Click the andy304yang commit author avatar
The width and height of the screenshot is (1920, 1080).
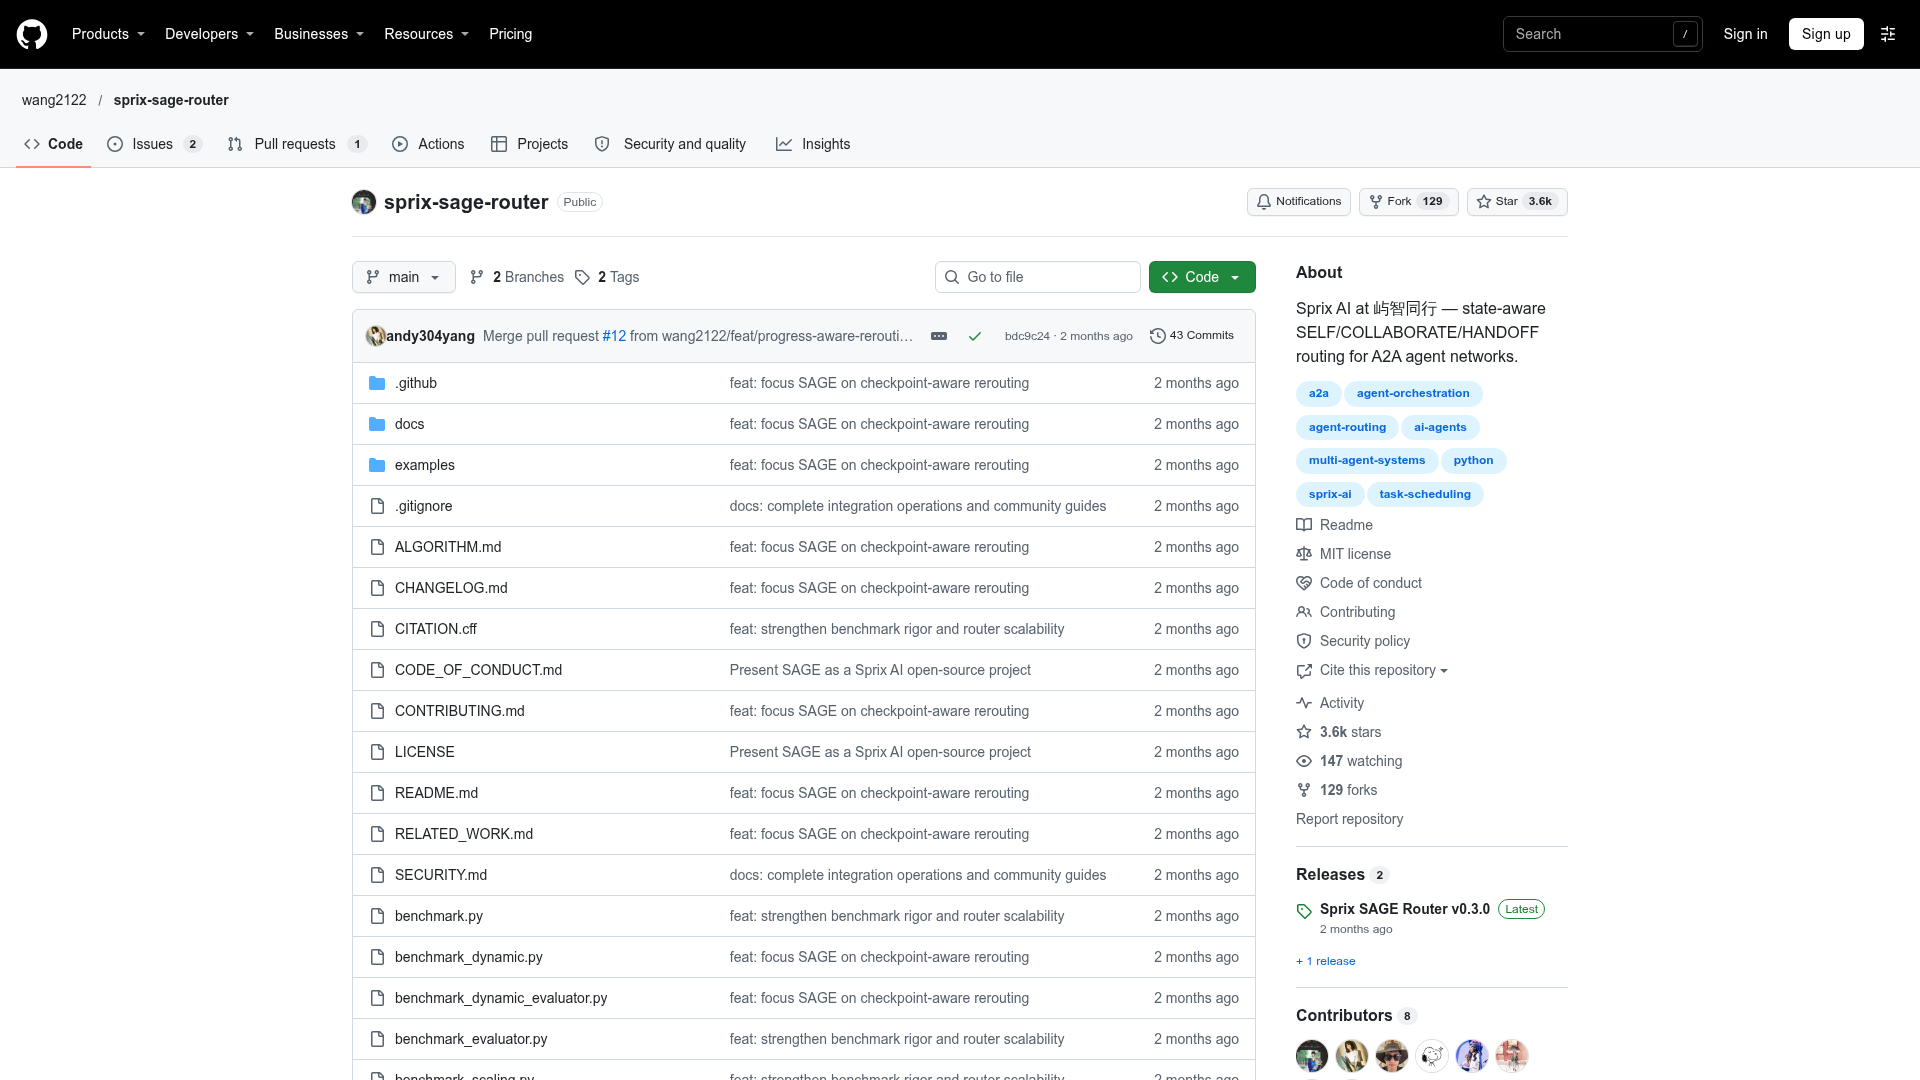click(x=376, y=336)
